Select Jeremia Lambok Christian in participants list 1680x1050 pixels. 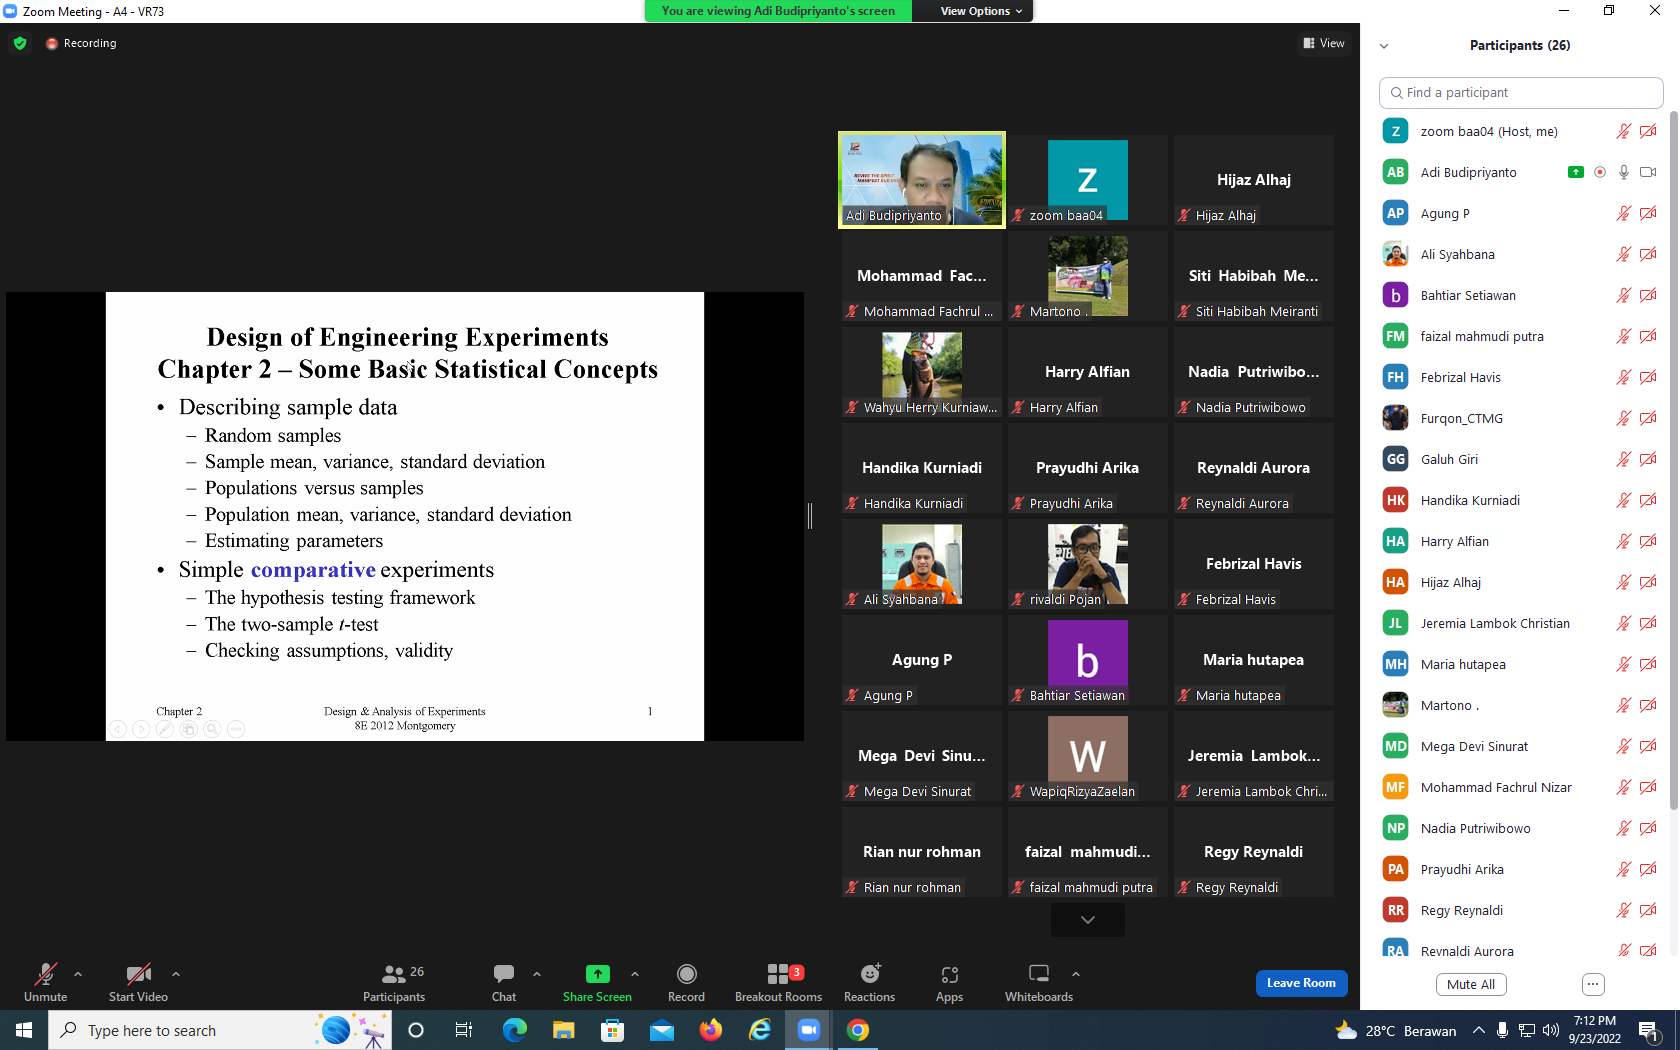(x=1520, y=623)
